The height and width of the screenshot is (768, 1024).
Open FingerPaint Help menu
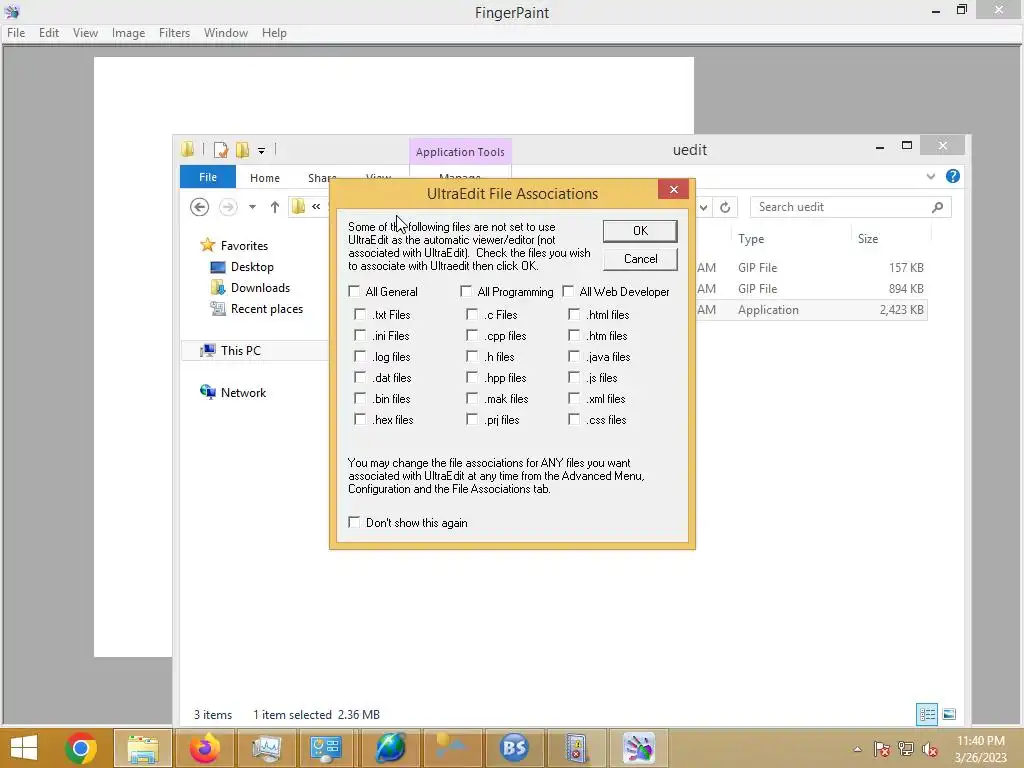[x=274, y=33]
